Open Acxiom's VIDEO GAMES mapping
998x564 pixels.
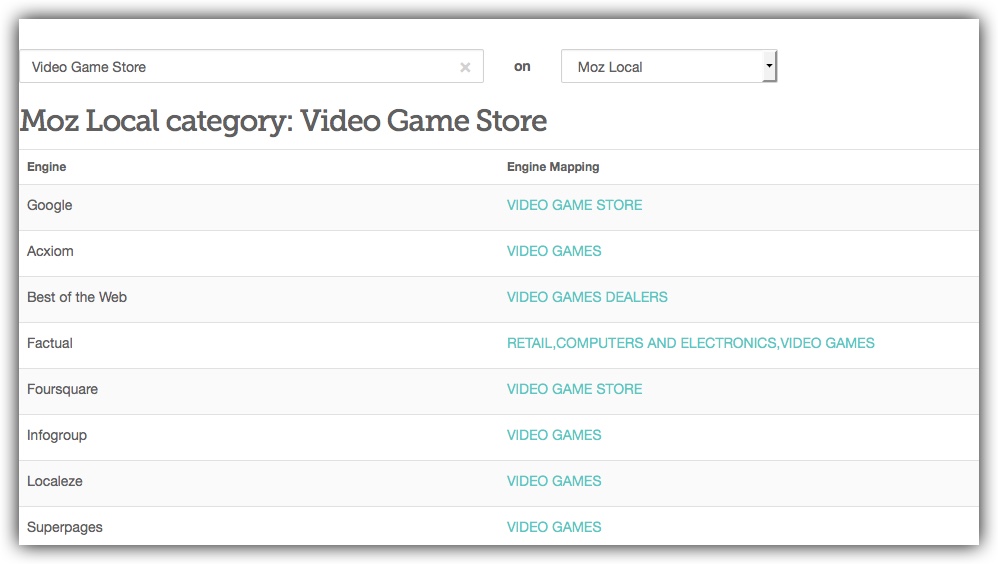point(554,251)
